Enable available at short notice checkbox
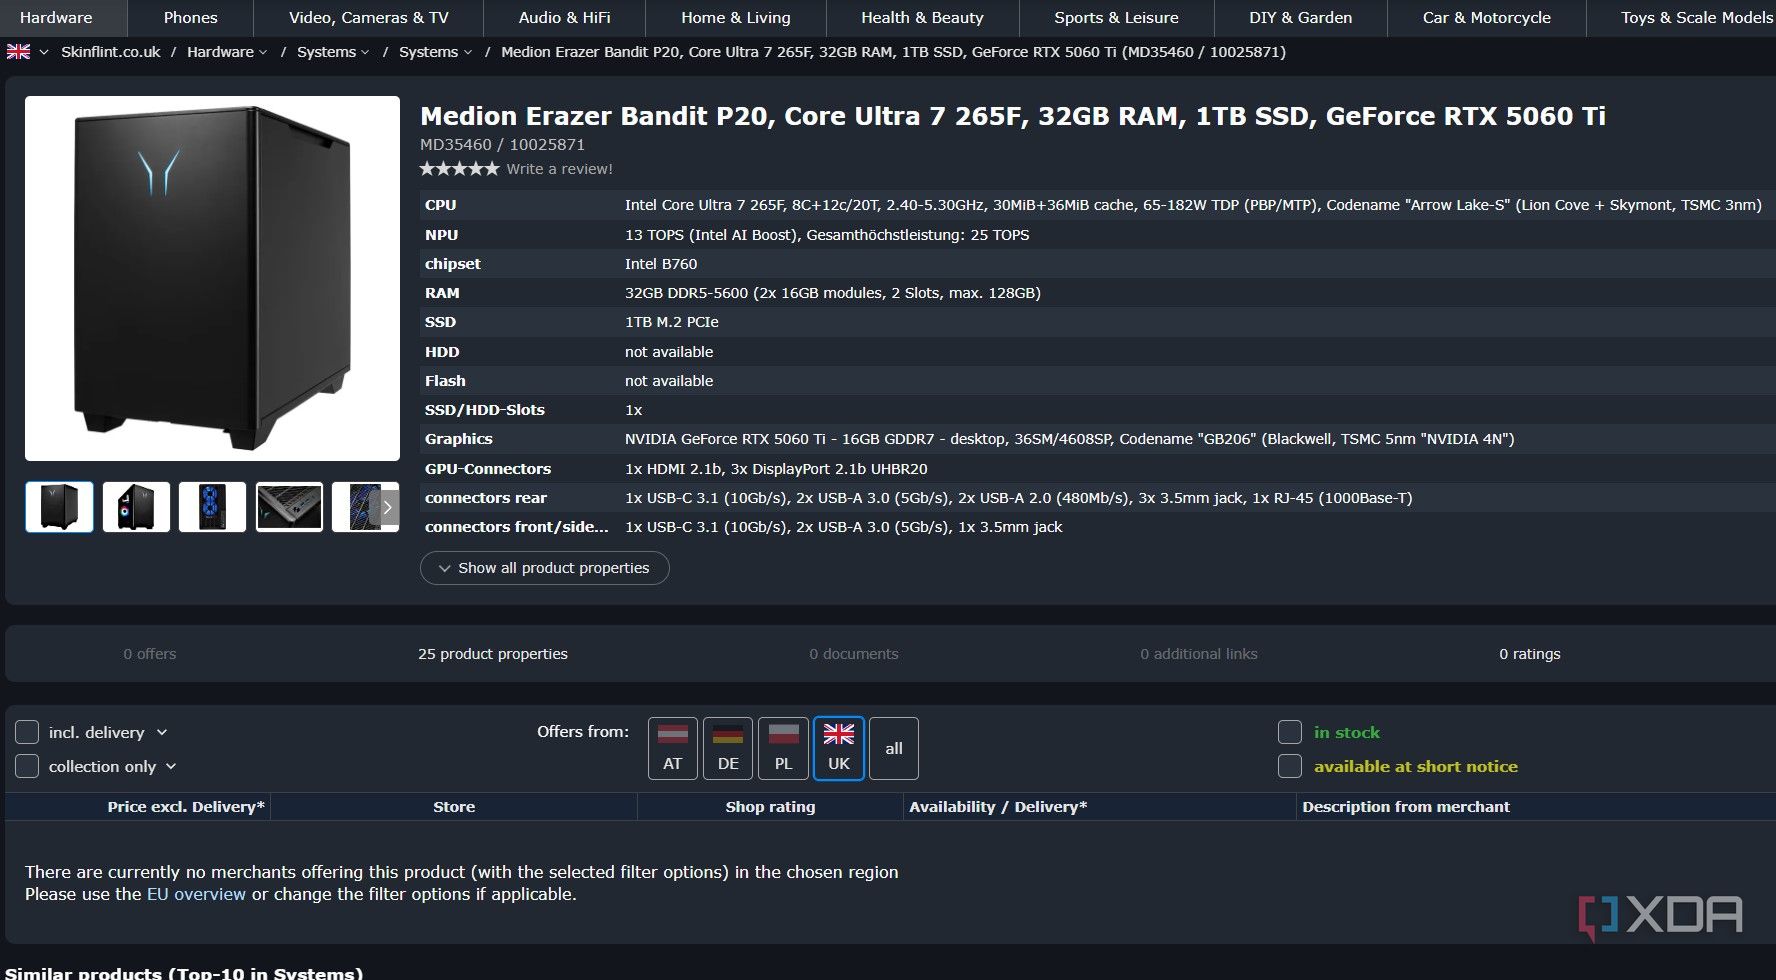Viewport: 1776px width, 980px height. [x=1290, y=766]
